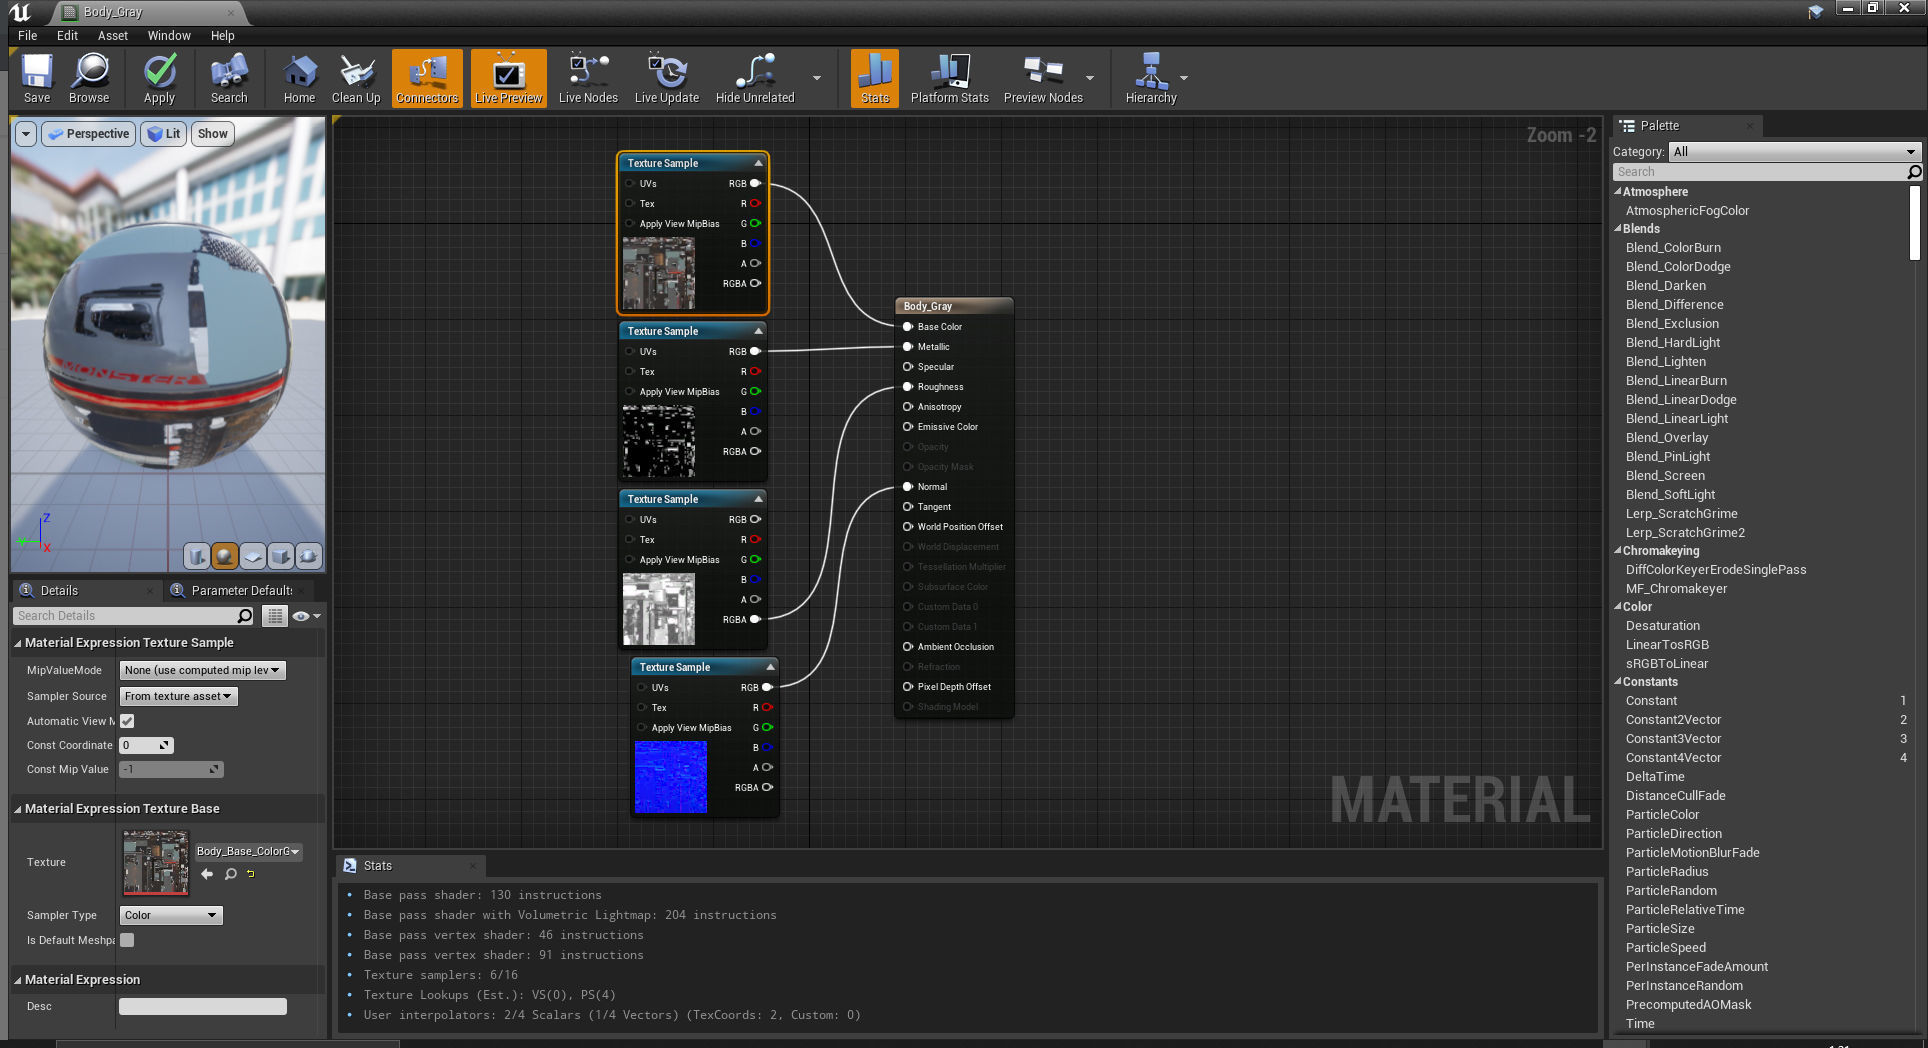Select Constant3Vector in the Palette
This screenshot has width=1928, height=1048.
(x=1674, y=739)
